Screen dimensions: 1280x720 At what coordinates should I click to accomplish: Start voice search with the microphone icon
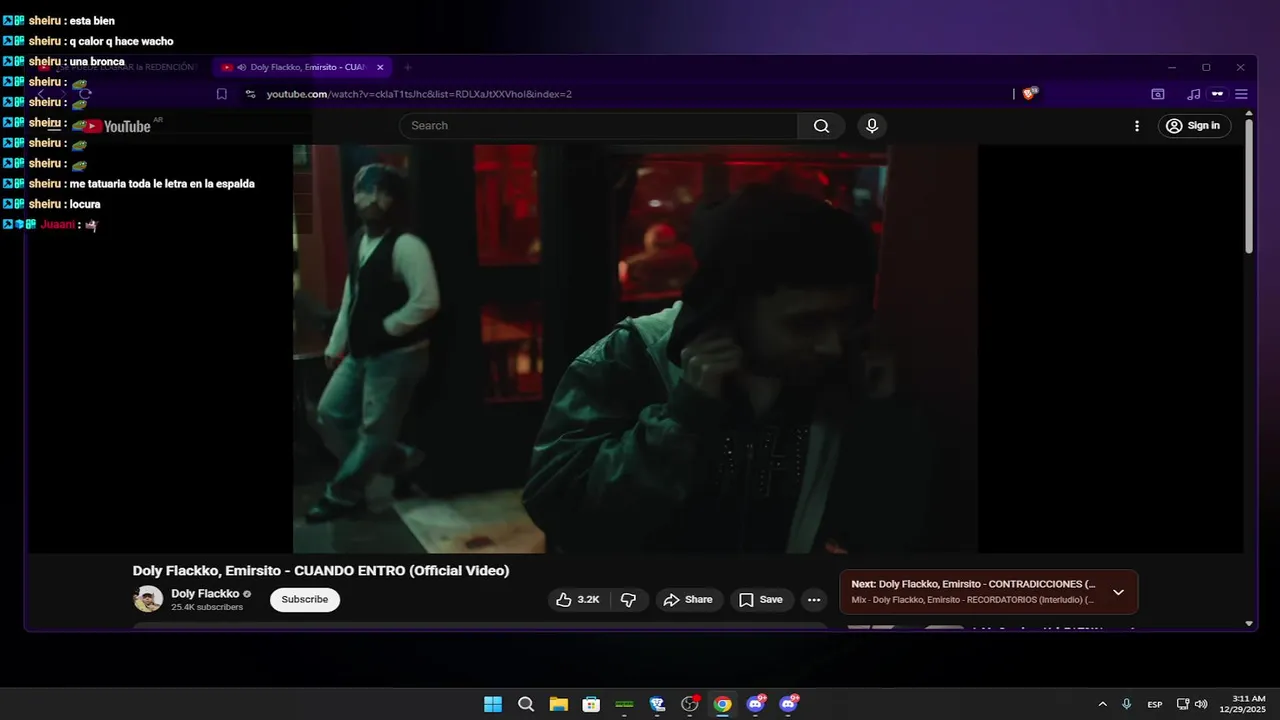pos(872,126)
